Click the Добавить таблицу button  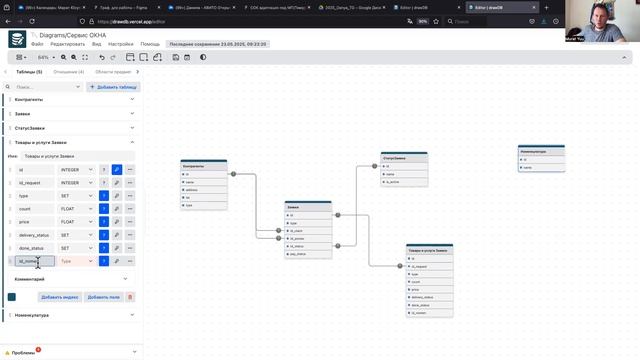pyautogui.click(x=113, y=87)
